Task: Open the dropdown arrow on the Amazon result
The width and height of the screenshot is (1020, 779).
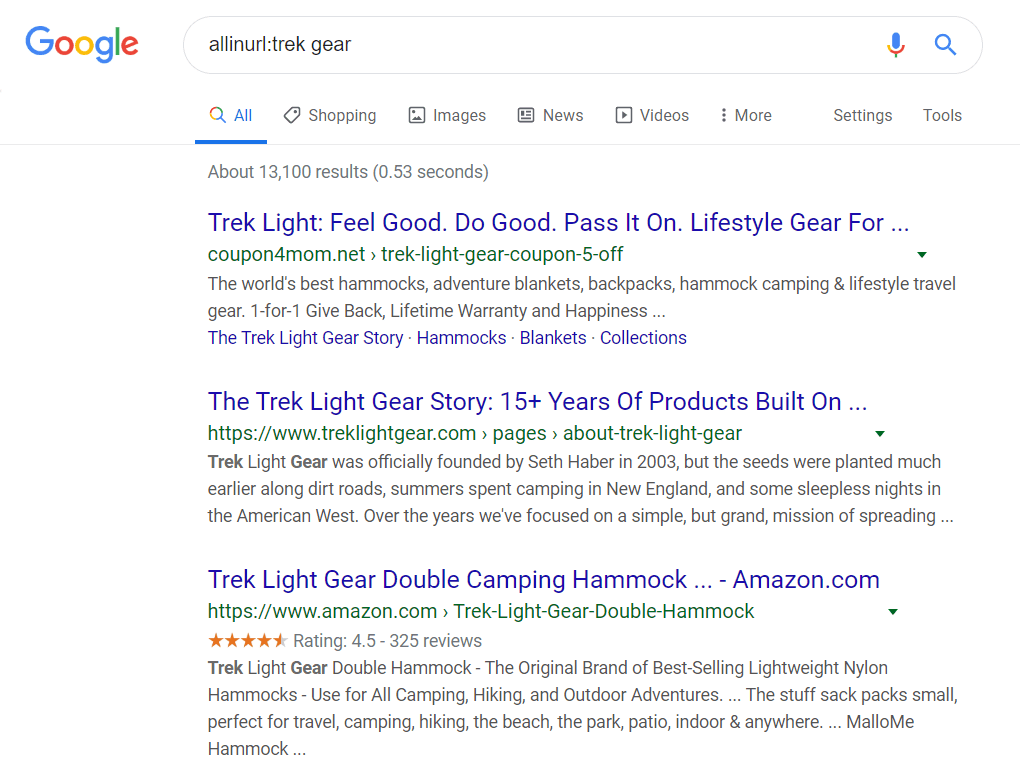Action: (892, 611)
